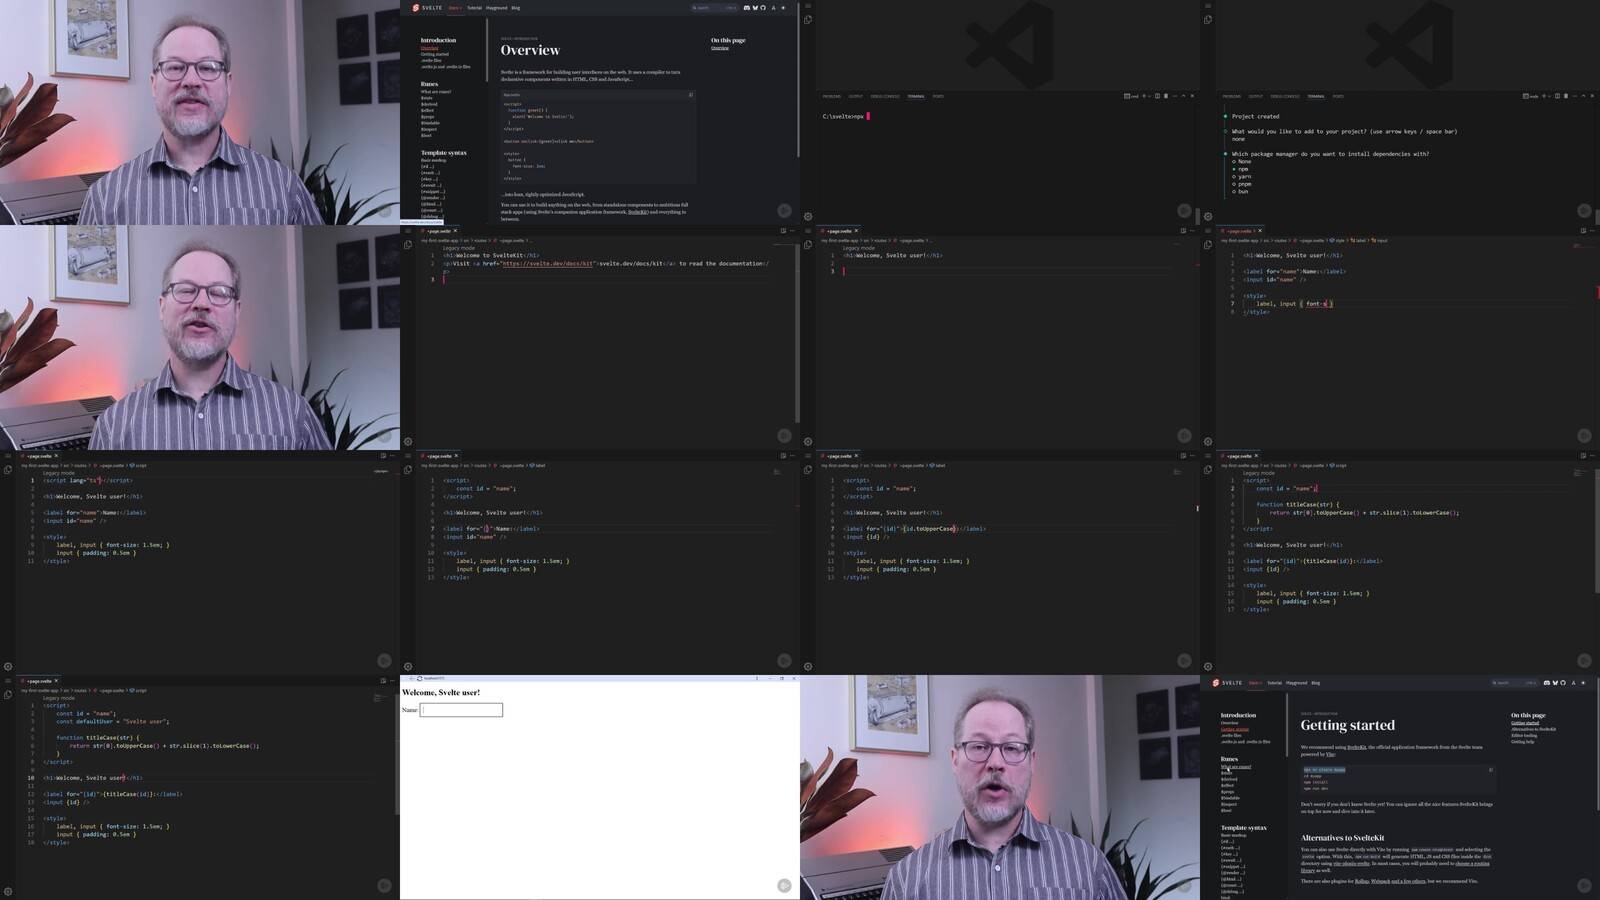Open terminal profile dropdown in npx terminal frame

coord(1150,96)
